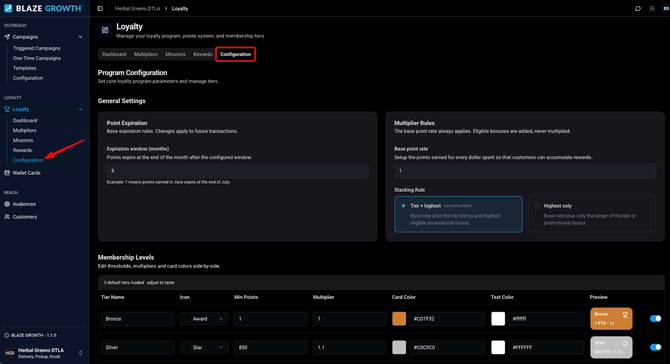Click the Bronze Min Points field
The height and width of the screenshot is (364, 670).
[x=270, y=319]
